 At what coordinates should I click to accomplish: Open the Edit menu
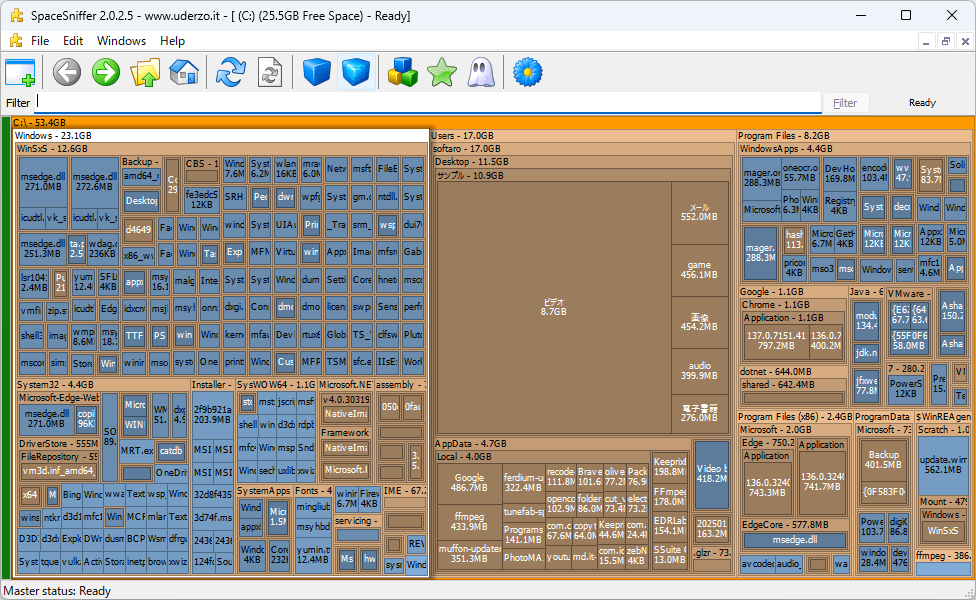tap(73, 40)
